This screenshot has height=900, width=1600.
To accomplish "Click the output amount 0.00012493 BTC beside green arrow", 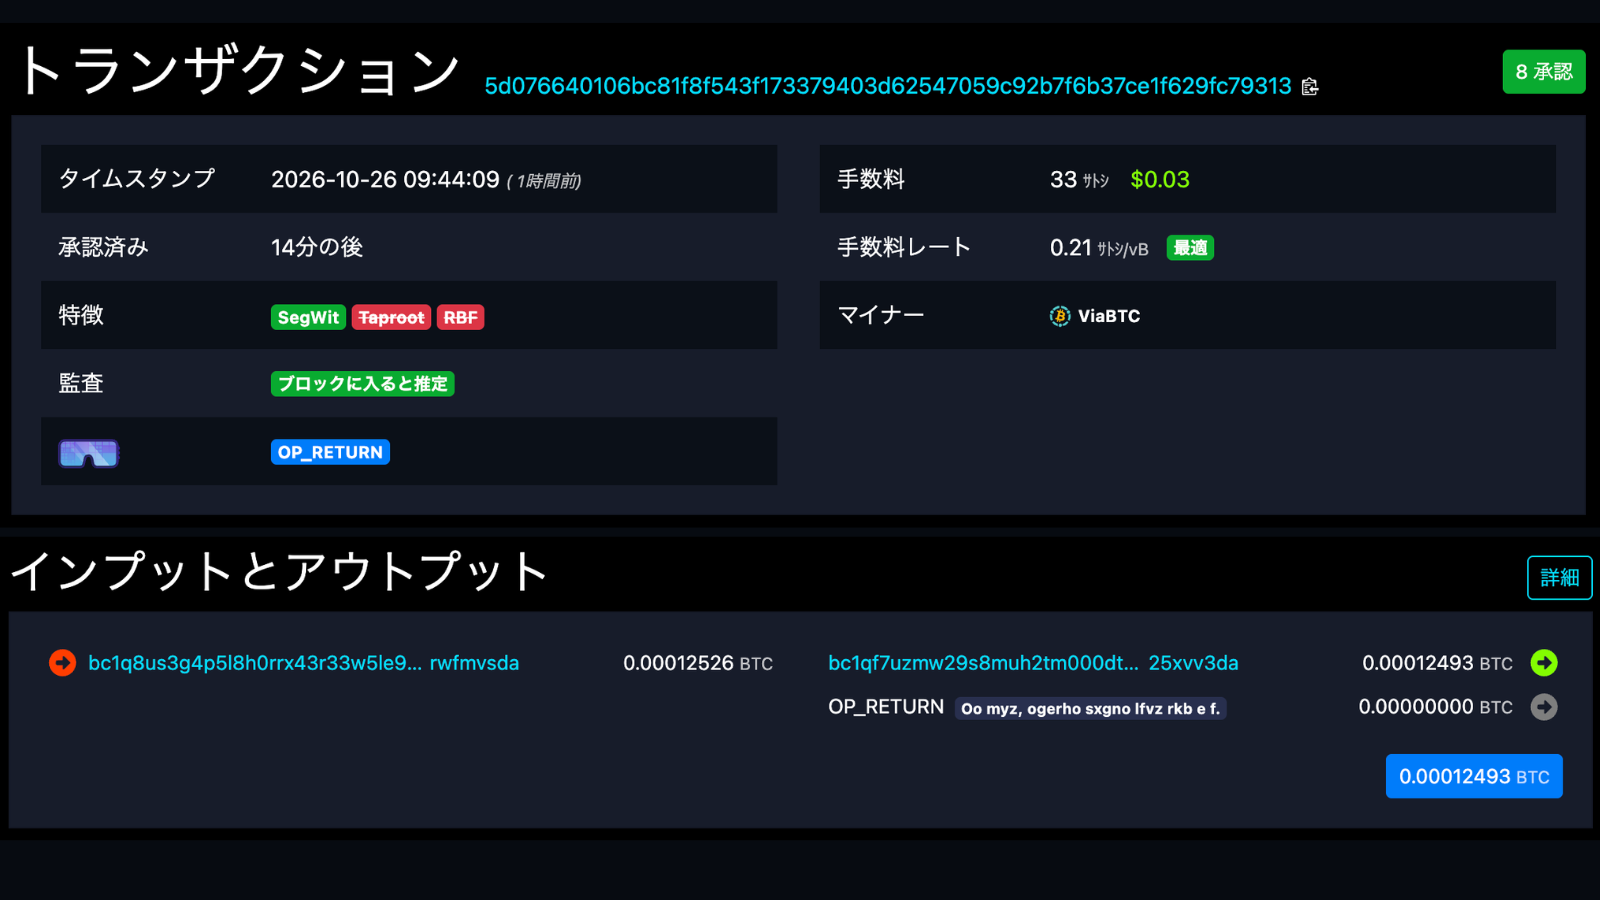I will click(1437, 663).
